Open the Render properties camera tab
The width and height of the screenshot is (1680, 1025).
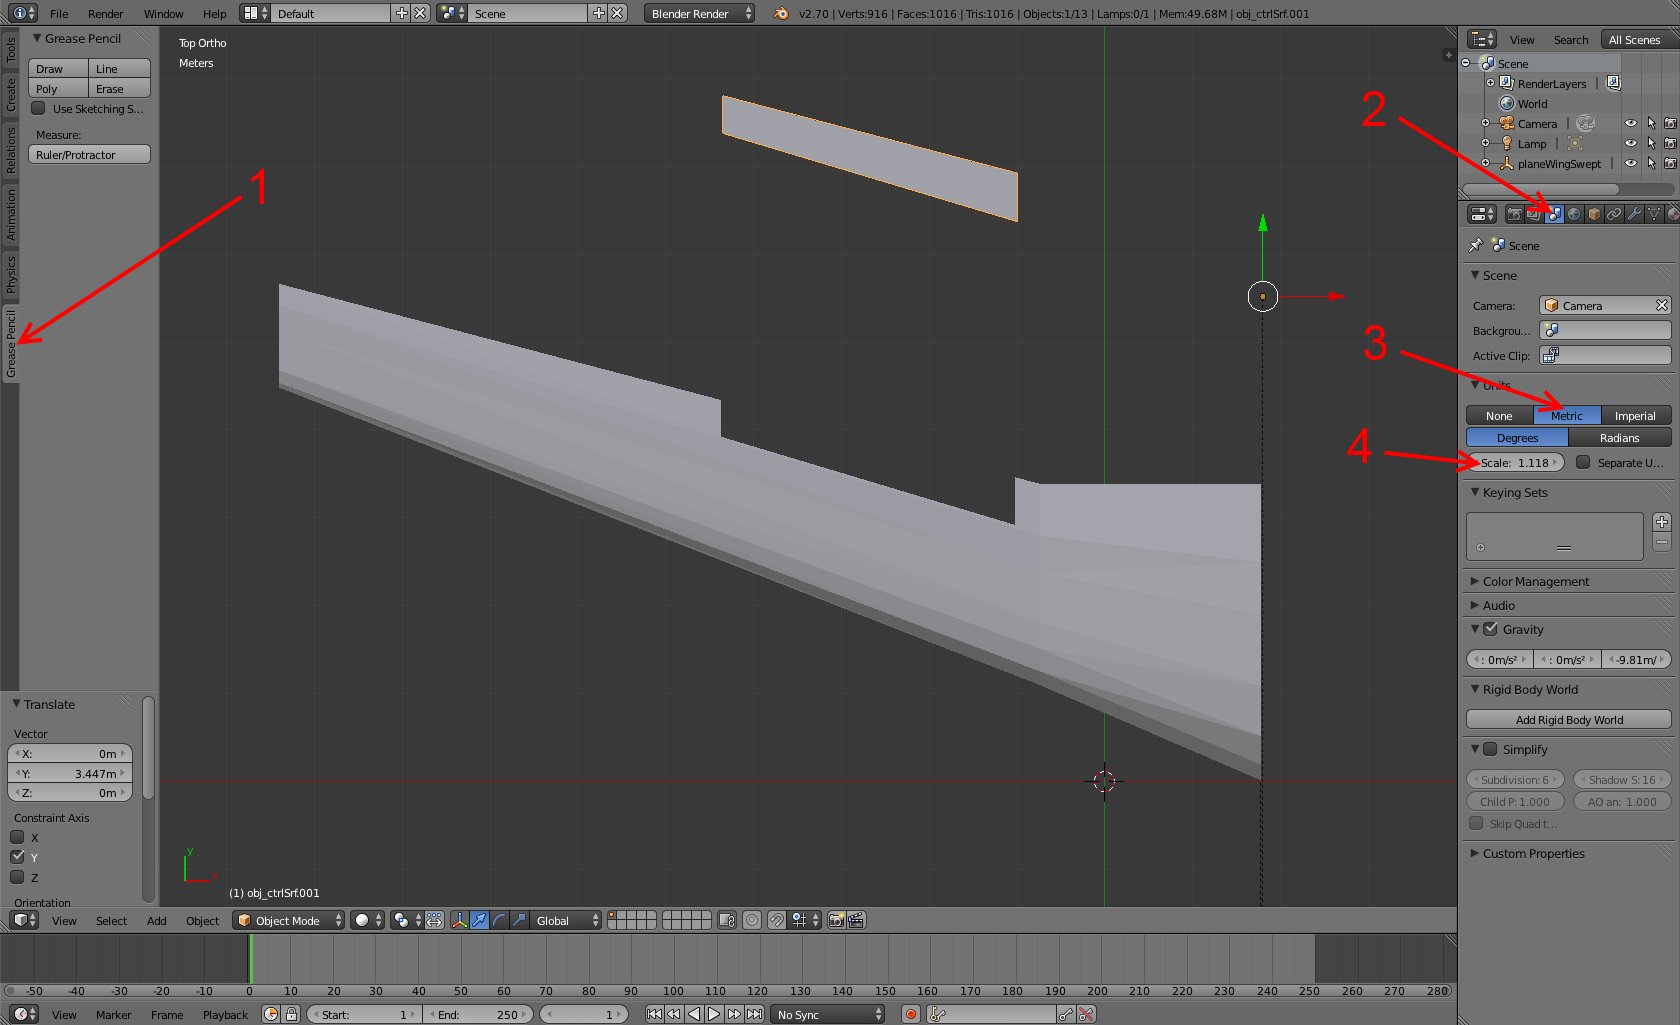click(1514, 214)
